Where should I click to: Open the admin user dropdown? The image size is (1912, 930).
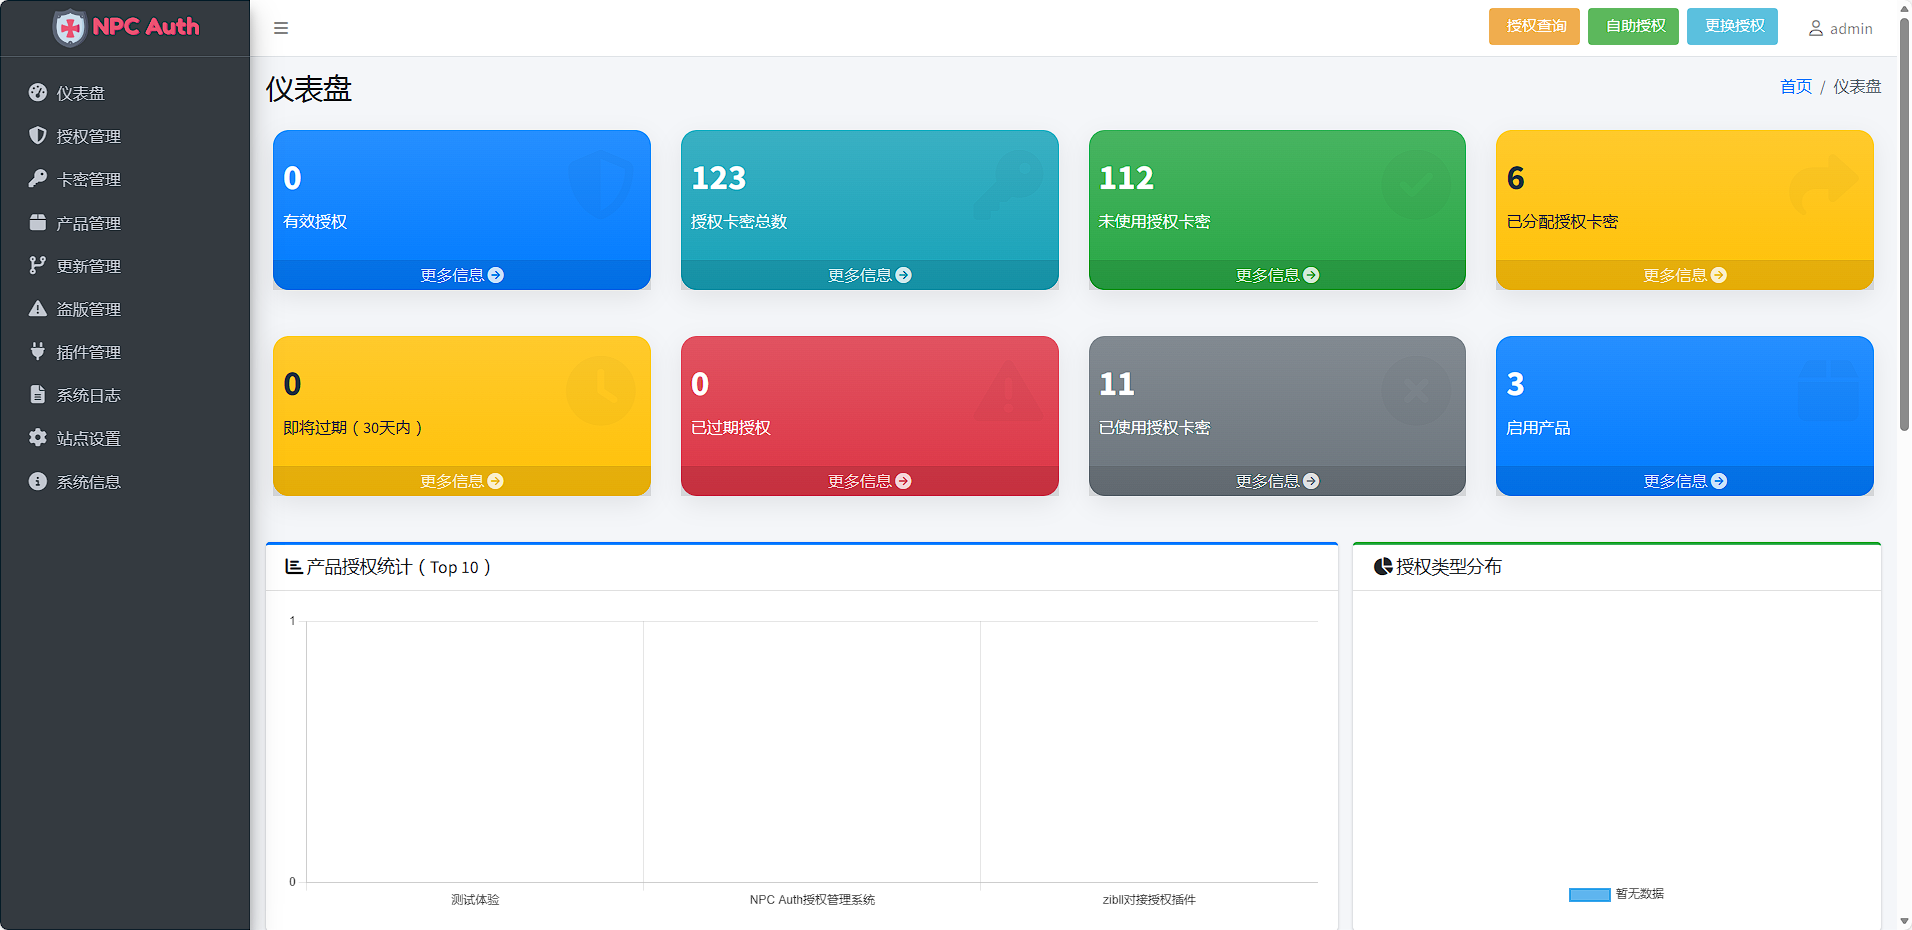tap(1840, 29)
